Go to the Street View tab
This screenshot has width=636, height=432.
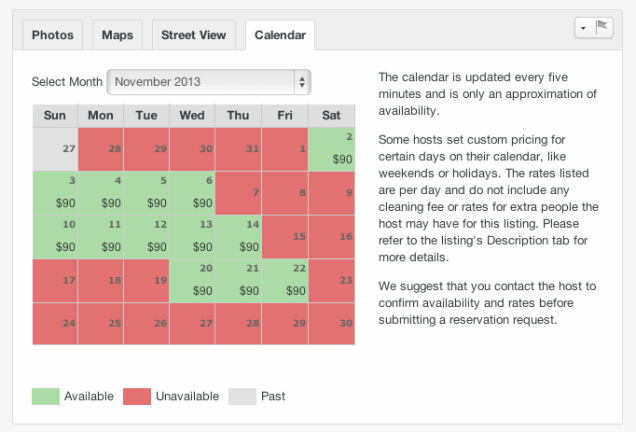coord(195,35)
